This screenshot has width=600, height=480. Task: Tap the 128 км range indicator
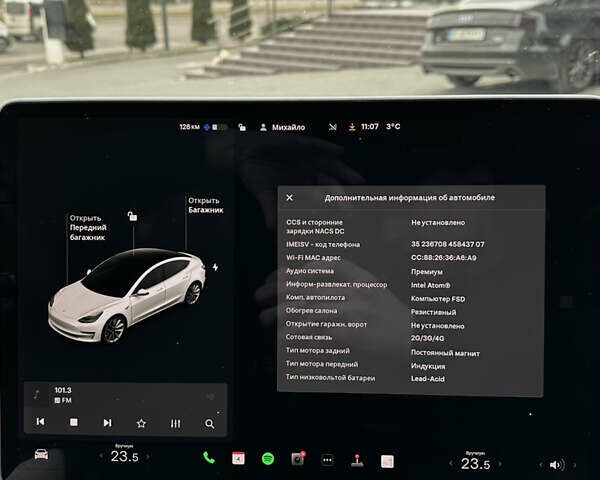[x=189, y=127]
